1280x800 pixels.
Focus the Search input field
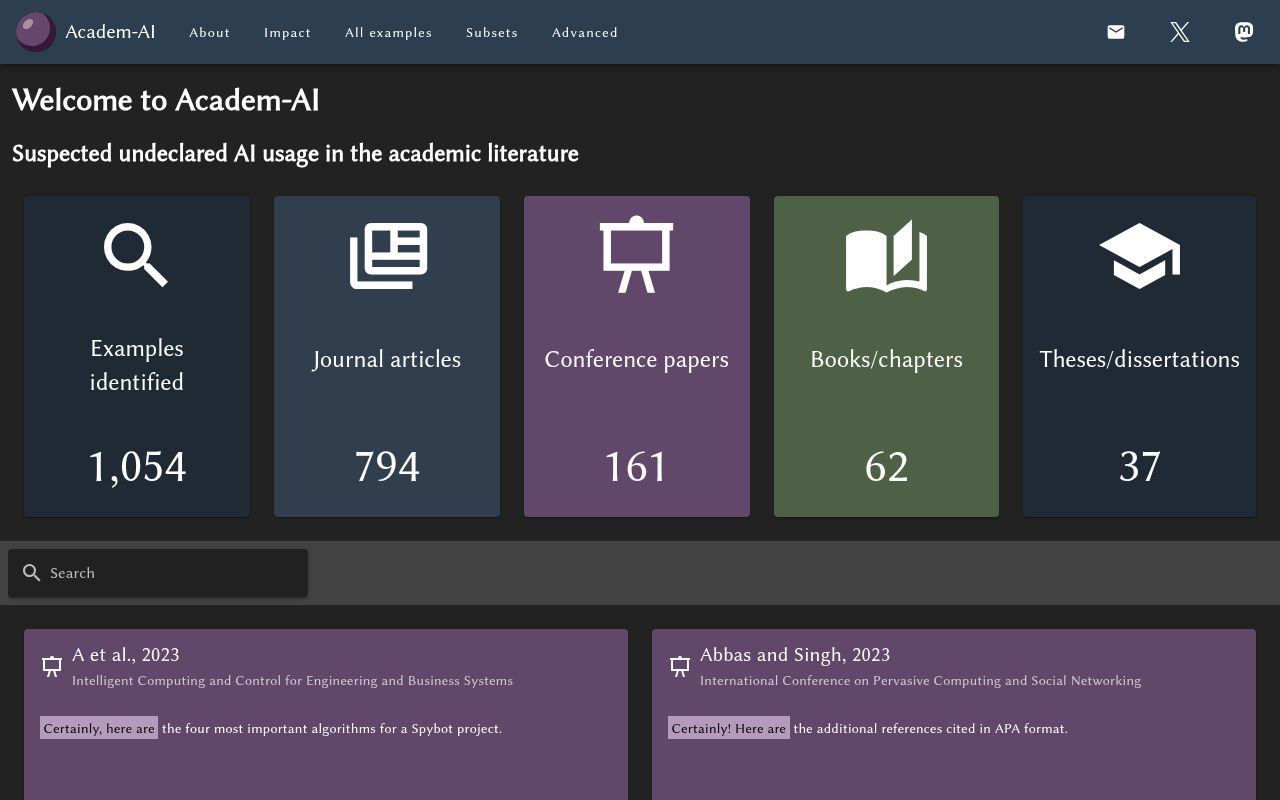click(158, 573)
